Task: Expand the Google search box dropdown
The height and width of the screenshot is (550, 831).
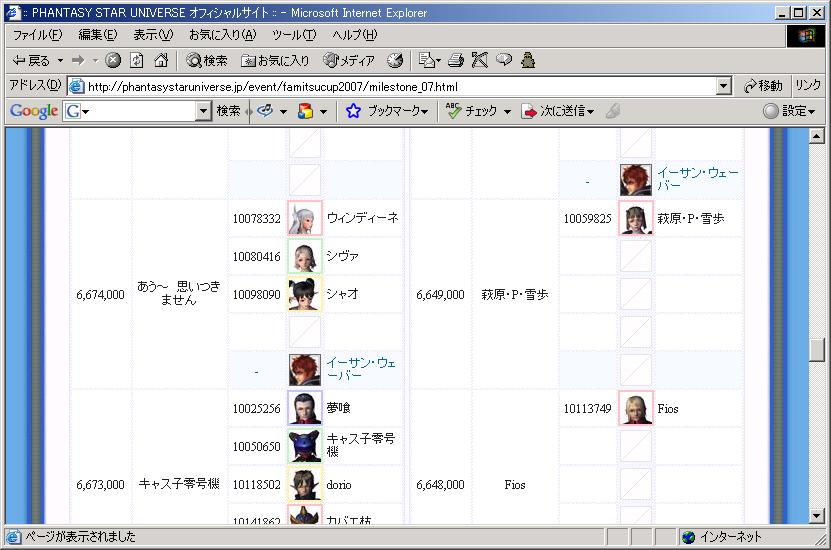Action: click(203, 111)
